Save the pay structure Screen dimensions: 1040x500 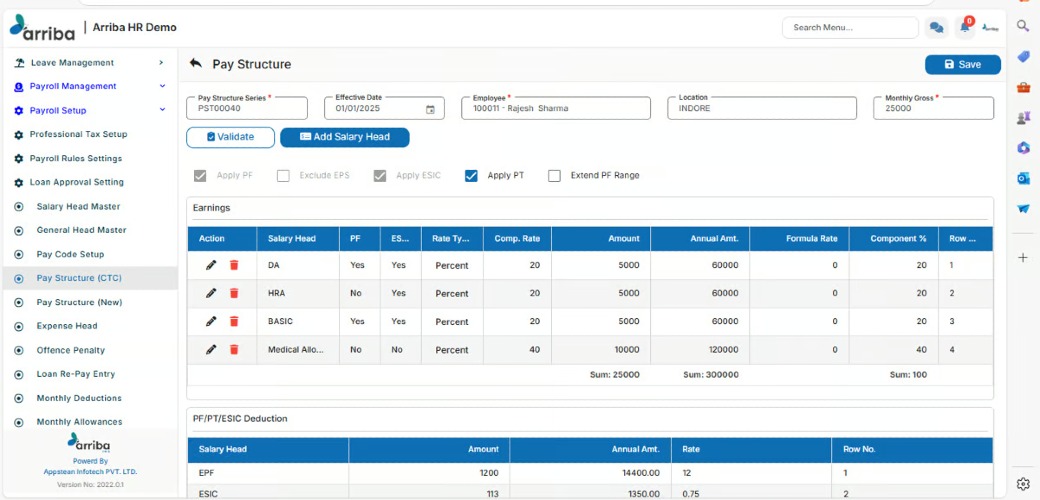[962, 64]
